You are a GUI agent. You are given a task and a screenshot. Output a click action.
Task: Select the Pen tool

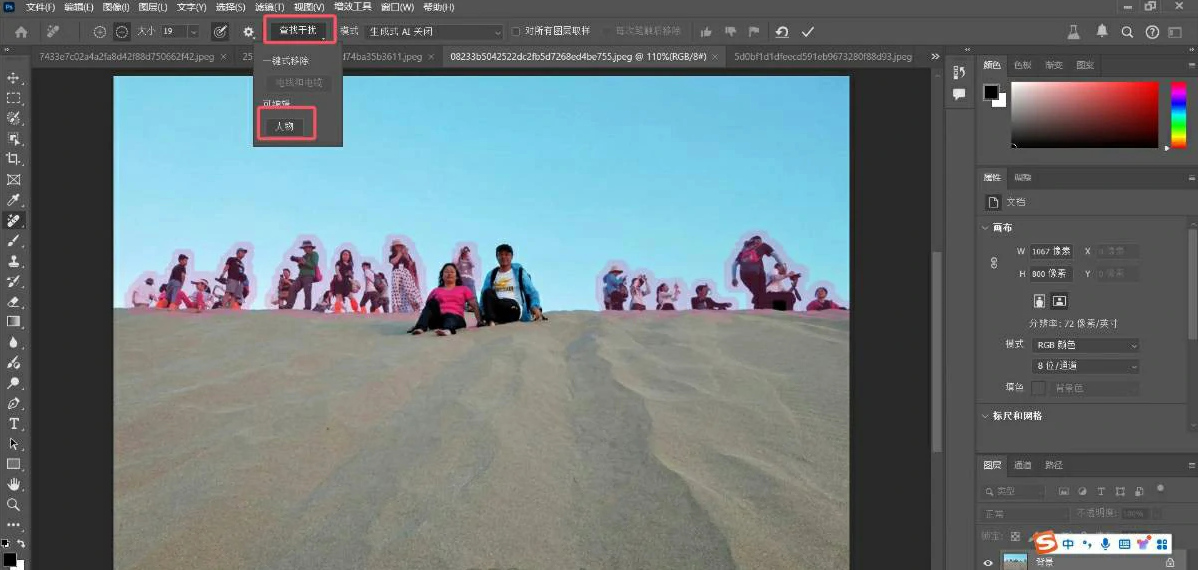[x=13, y=403]
